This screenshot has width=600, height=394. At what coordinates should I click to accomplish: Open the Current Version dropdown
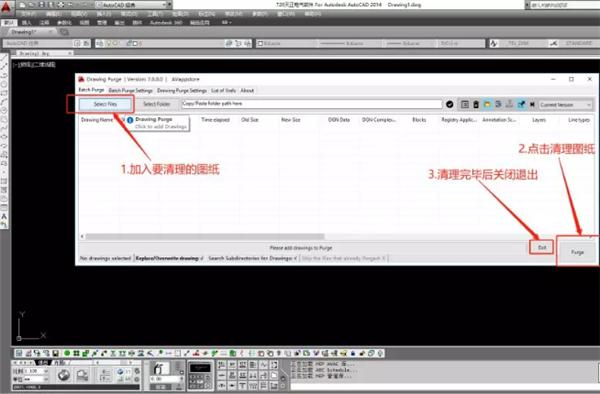pyautogui.click(x=566, y=104)
